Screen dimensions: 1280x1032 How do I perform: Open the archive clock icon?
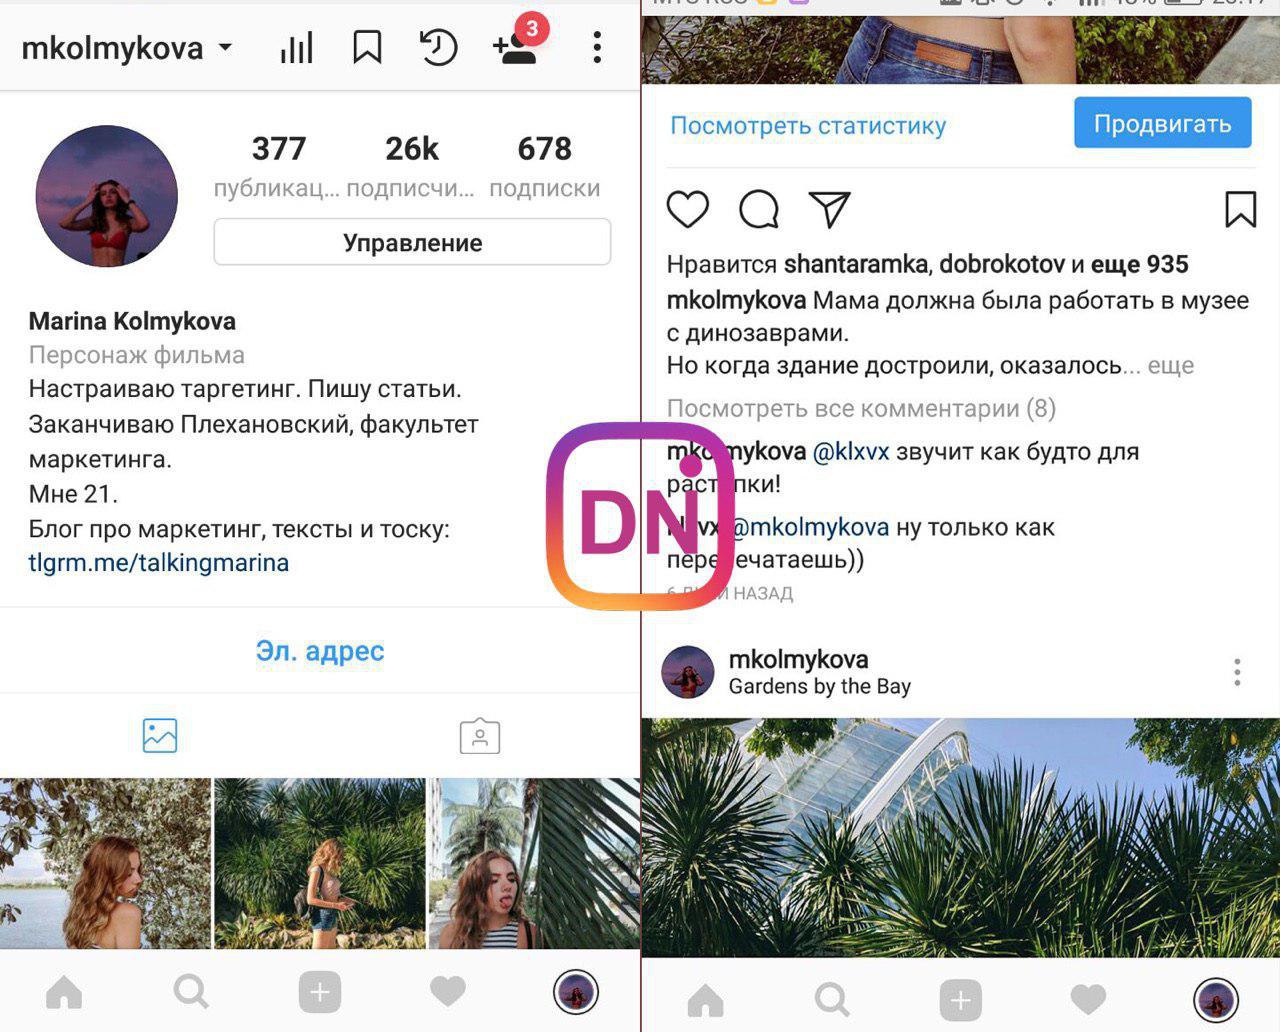[x=438, y=47]
